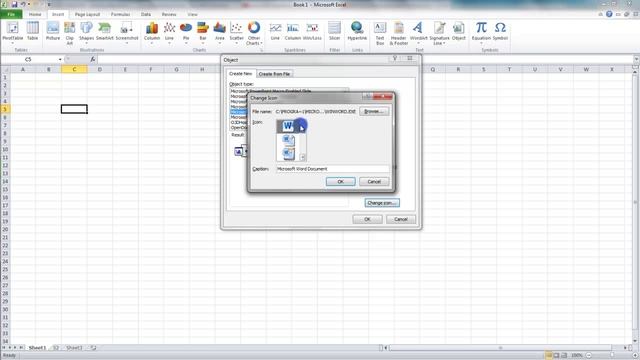This screenshot has height=360, width=640.
Task: Insert a Picture from the ribbon
Action: click(53, 31)
